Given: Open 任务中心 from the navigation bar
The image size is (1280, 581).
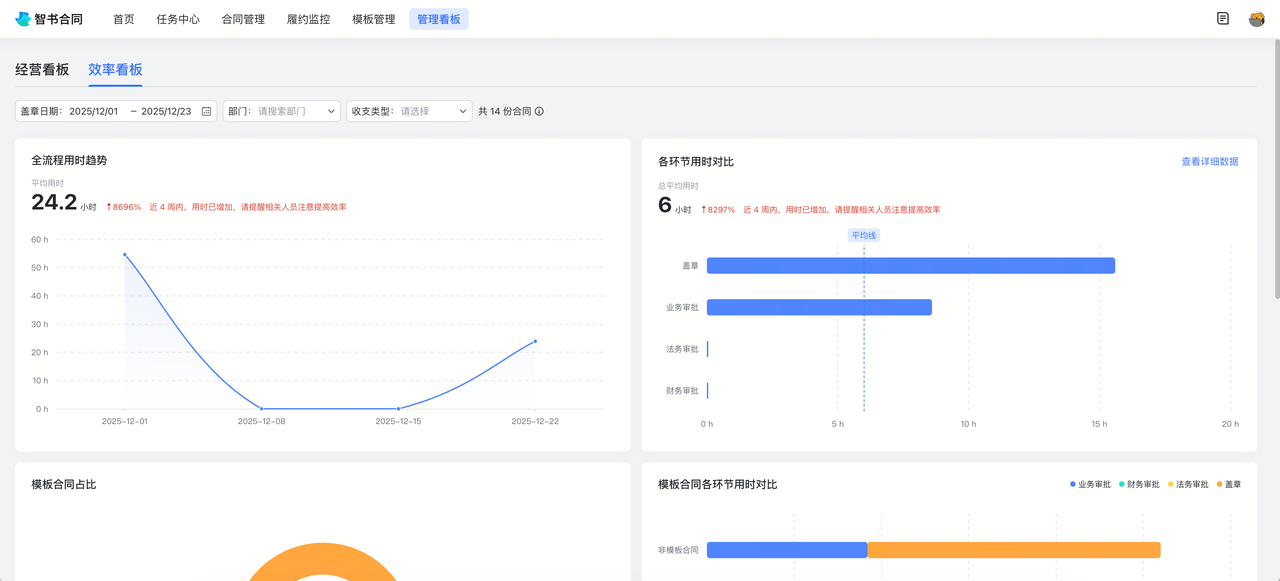Looking at the screenshot, I should click(178, 18).
